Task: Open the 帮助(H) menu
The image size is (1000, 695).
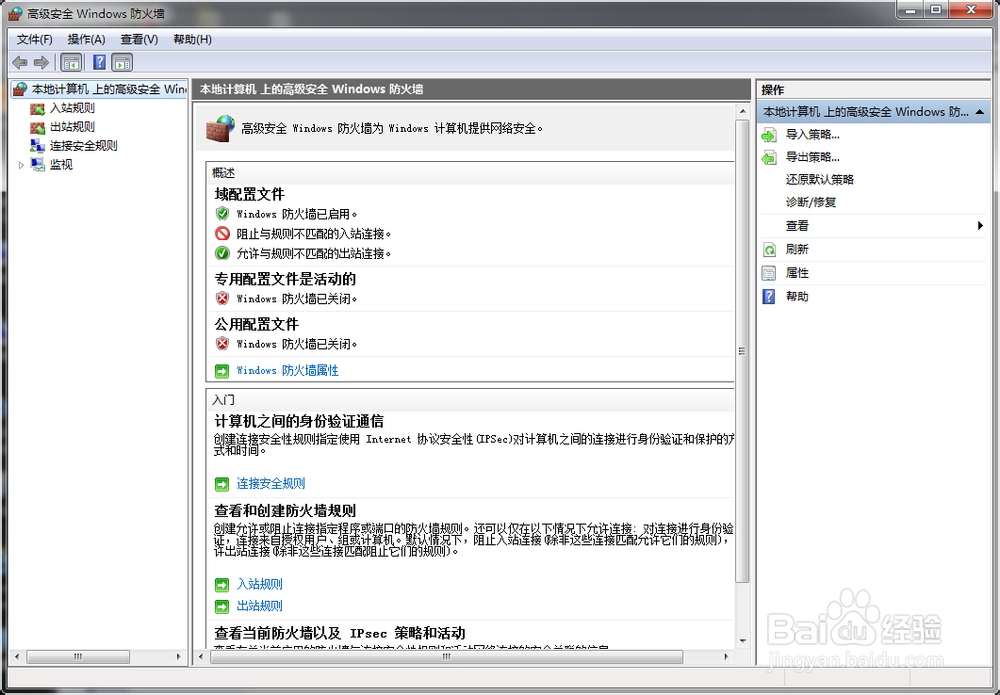Action: click(193, 40)
